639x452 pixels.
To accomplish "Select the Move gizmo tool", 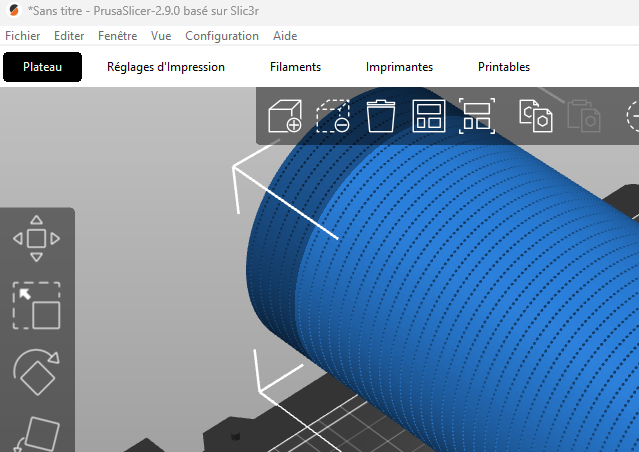I will pos(36,239).
